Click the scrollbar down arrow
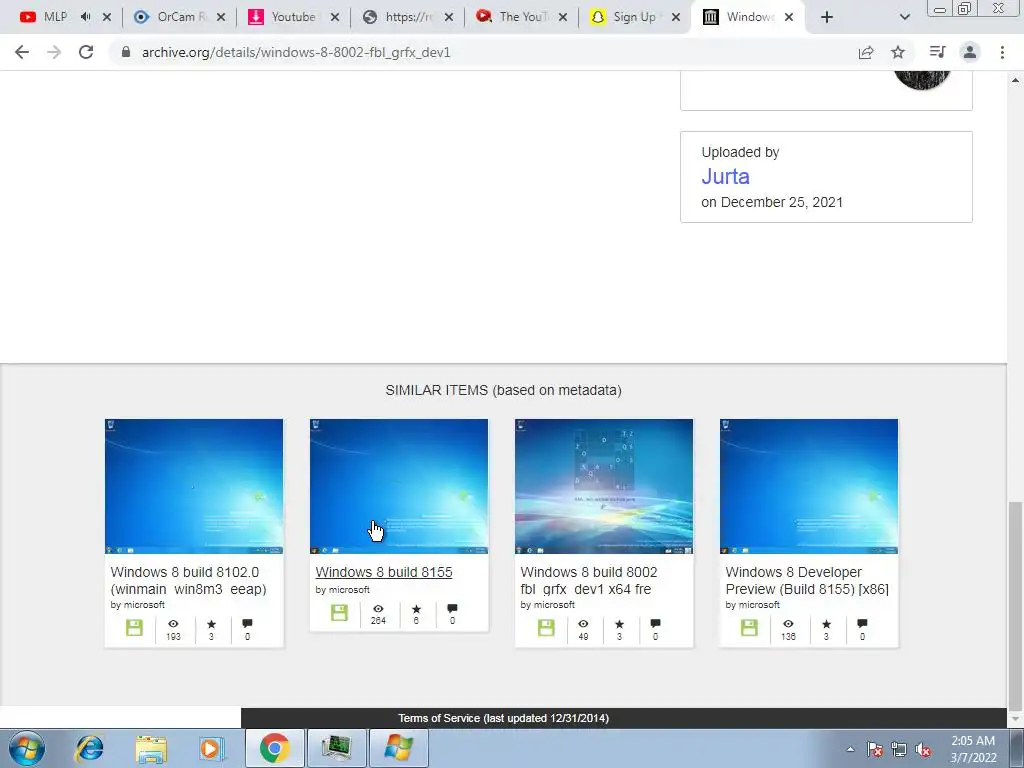The width and height of the screenshot is (1024, 768). [x=1015, y=719]
